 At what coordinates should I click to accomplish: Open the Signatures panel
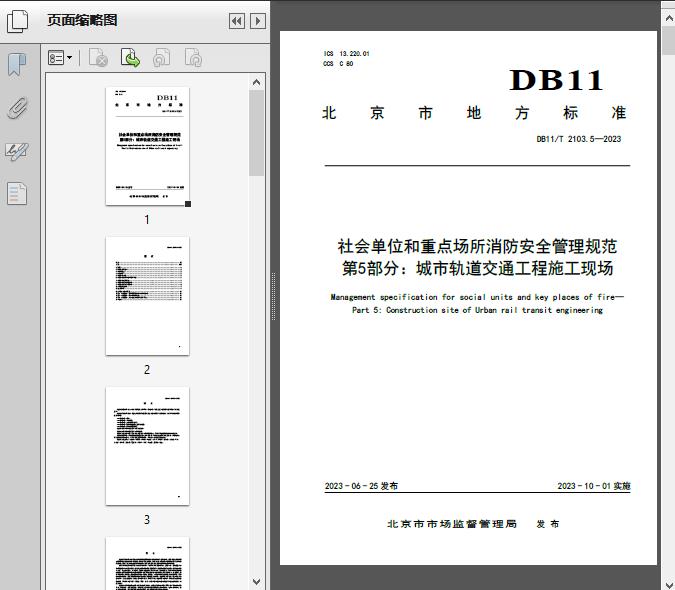(17, 151)
